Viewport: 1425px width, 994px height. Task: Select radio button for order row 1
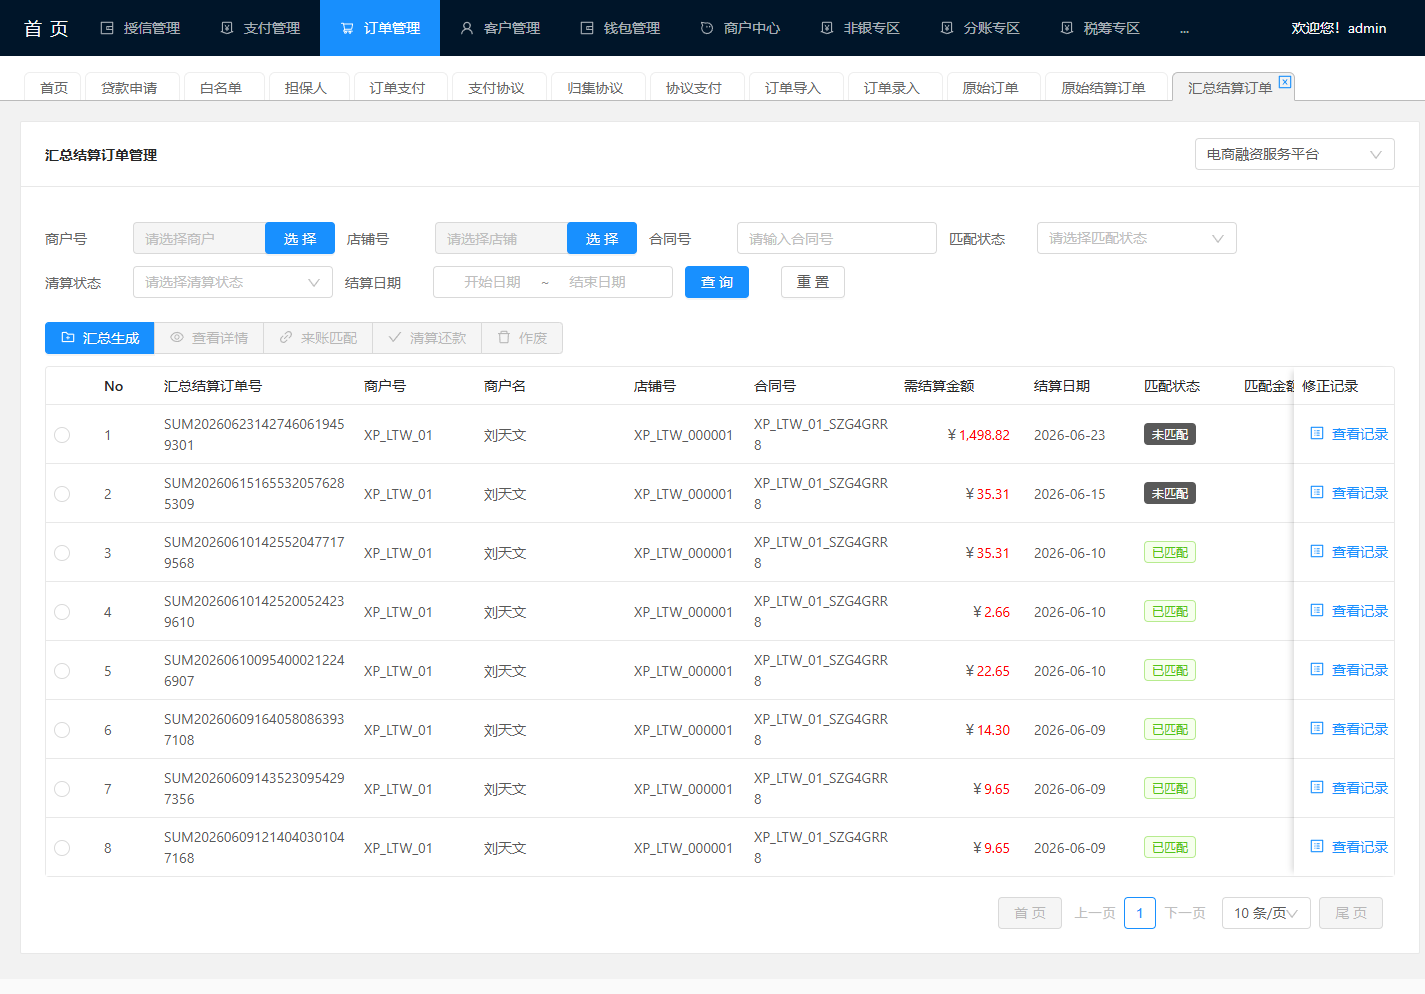(x=62, y=435)
